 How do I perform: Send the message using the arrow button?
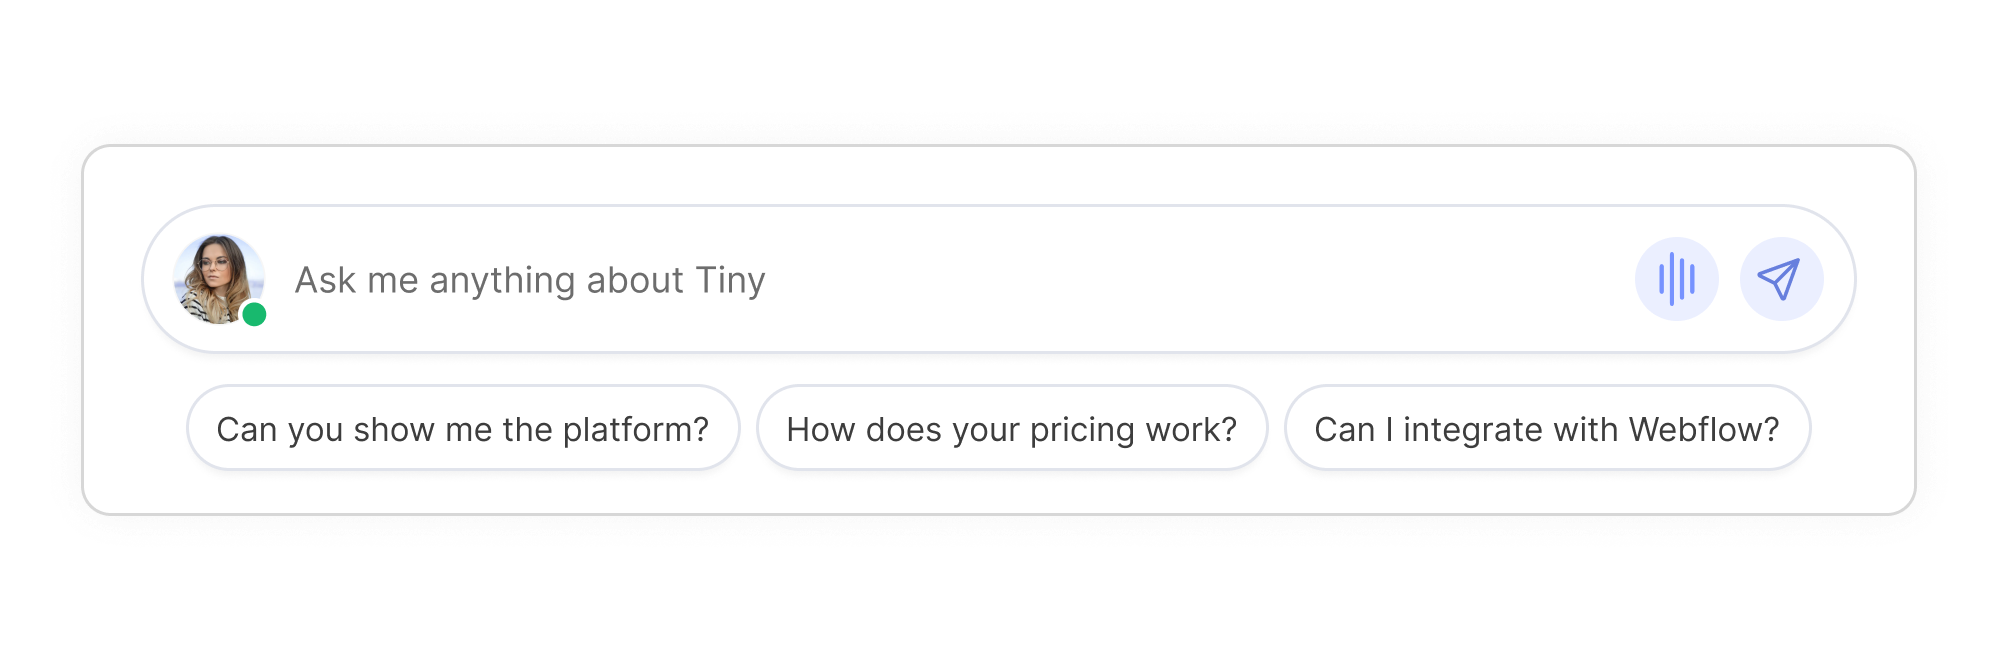[1781, 279]
